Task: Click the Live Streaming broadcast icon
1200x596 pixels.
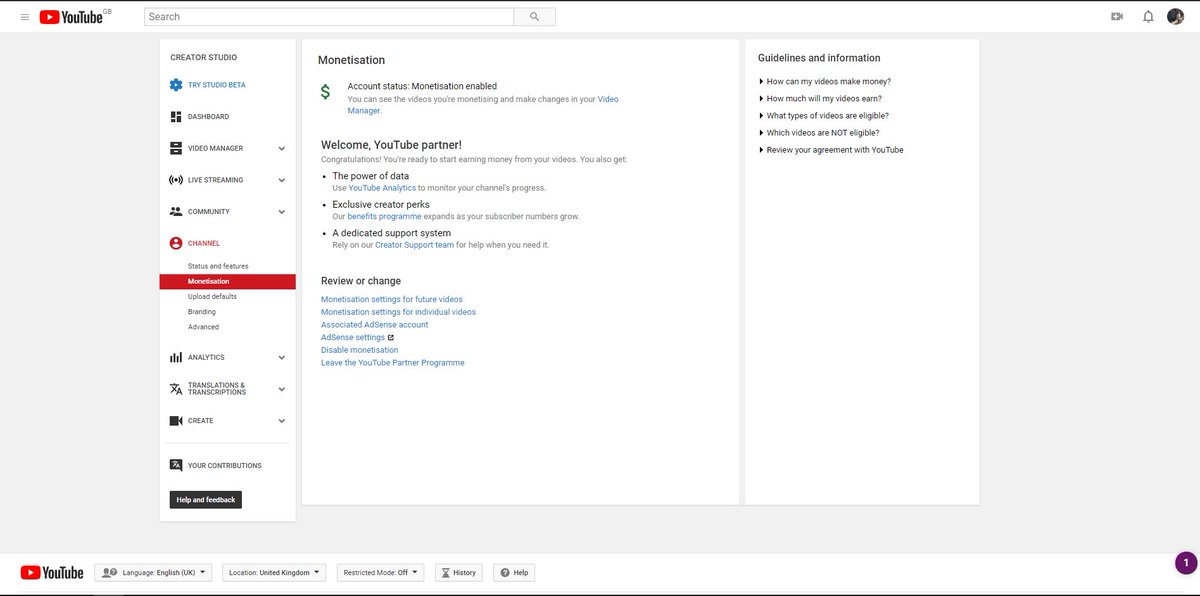Action: coord(176,180)
